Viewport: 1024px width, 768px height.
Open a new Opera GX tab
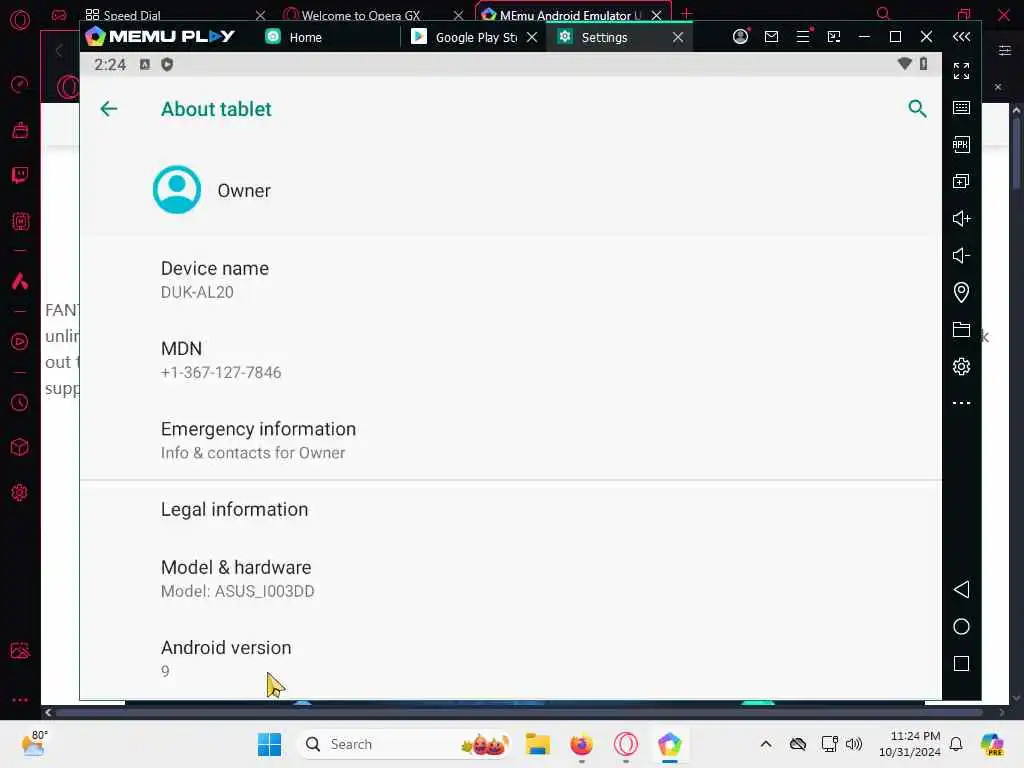pyautogui.click(x=686, y=14)
